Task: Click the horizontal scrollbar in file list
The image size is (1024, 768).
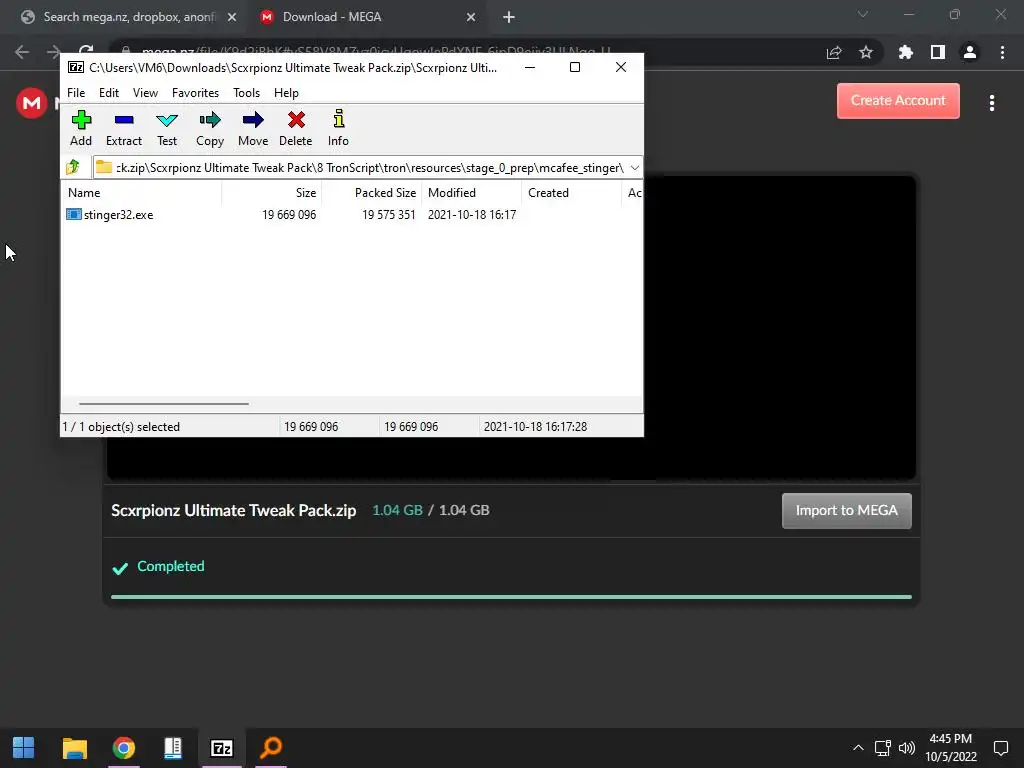Action: coord(164,404)
